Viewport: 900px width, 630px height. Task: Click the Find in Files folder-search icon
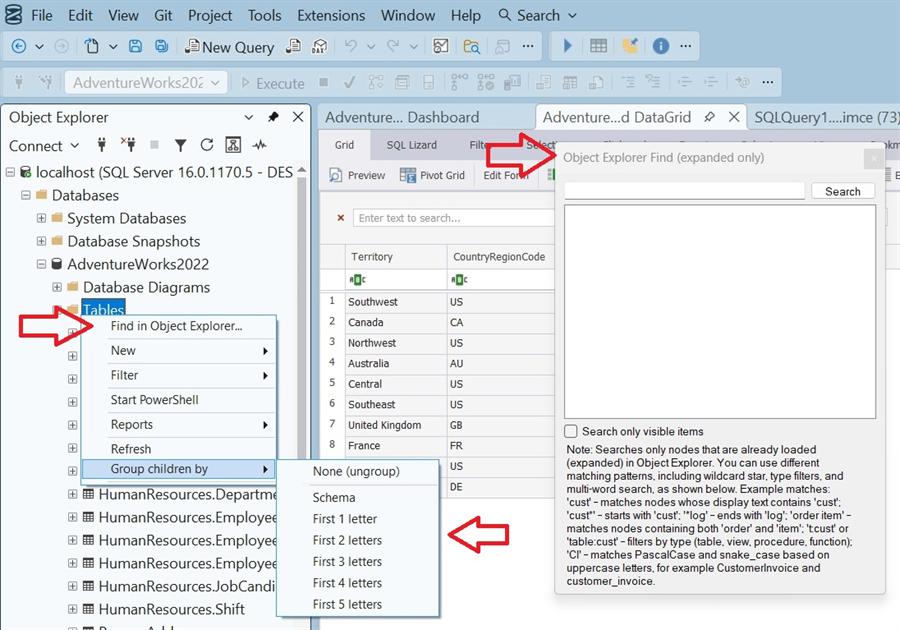point(471,46)
